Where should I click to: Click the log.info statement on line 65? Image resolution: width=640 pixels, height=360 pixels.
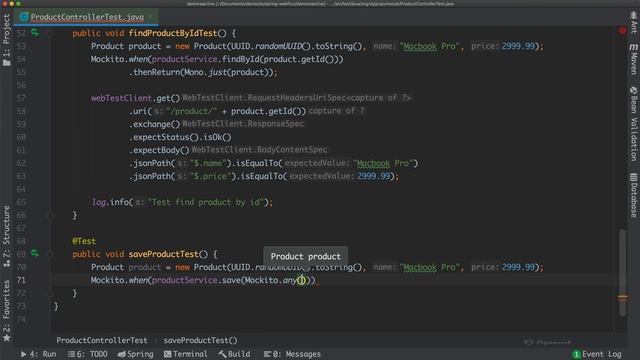tap(182, 202)
